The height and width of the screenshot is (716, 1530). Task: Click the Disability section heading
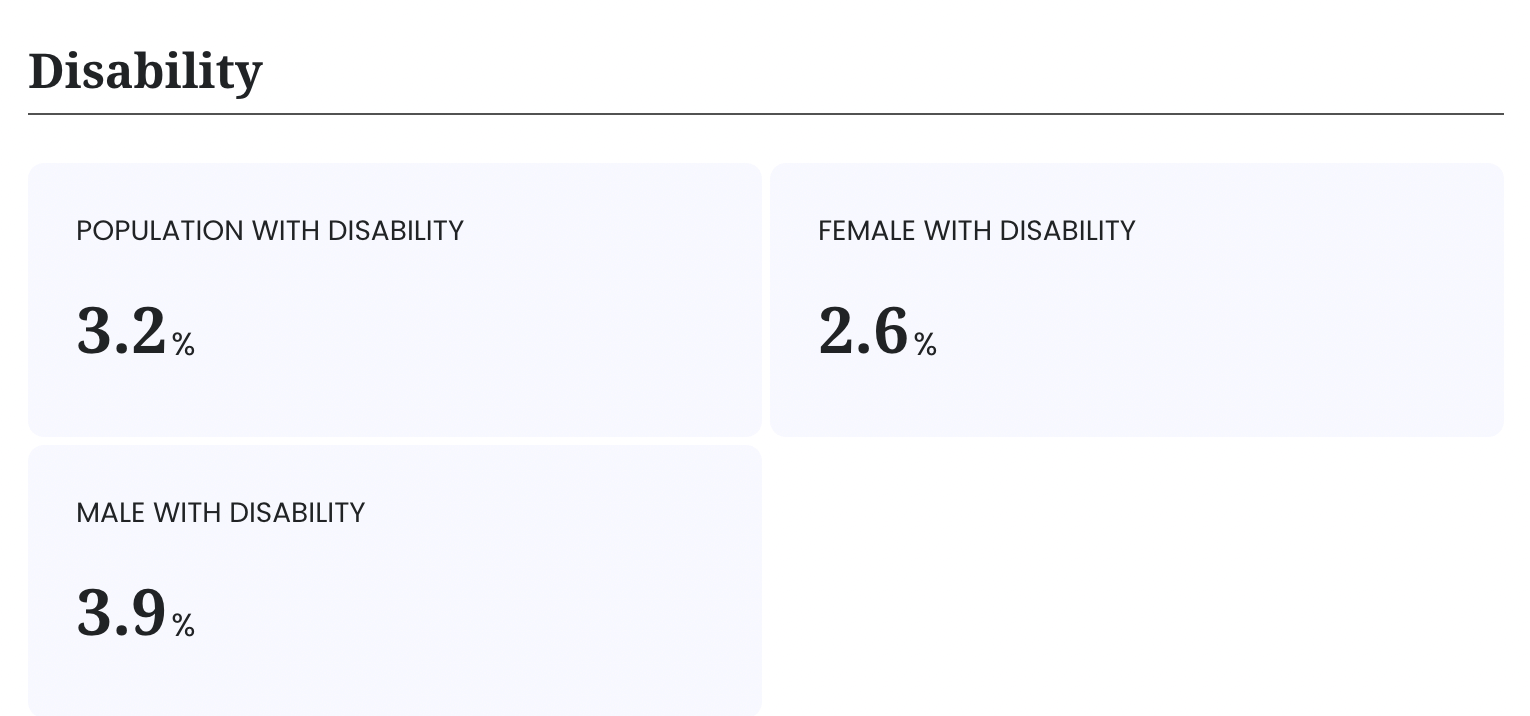click(x=145, y=72)
